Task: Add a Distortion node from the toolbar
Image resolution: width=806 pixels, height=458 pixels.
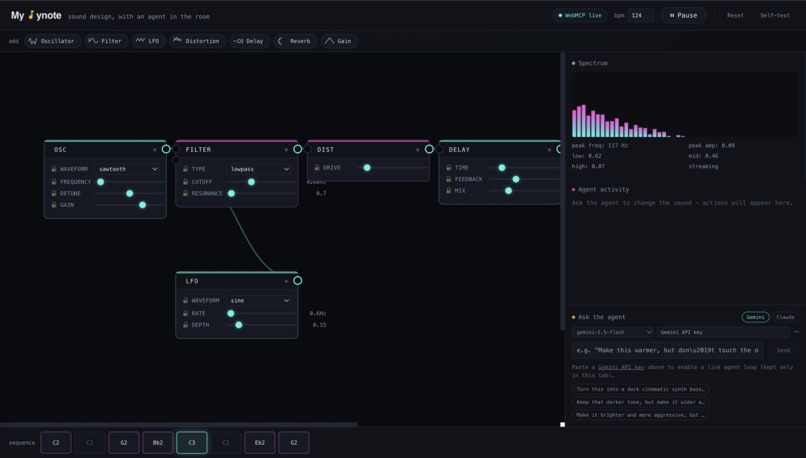Action: 197,41
